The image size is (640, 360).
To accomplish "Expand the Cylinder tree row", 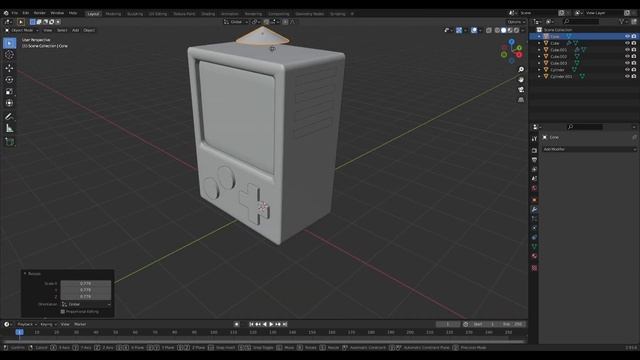I will pyautogui.click(x=539, y=70).
